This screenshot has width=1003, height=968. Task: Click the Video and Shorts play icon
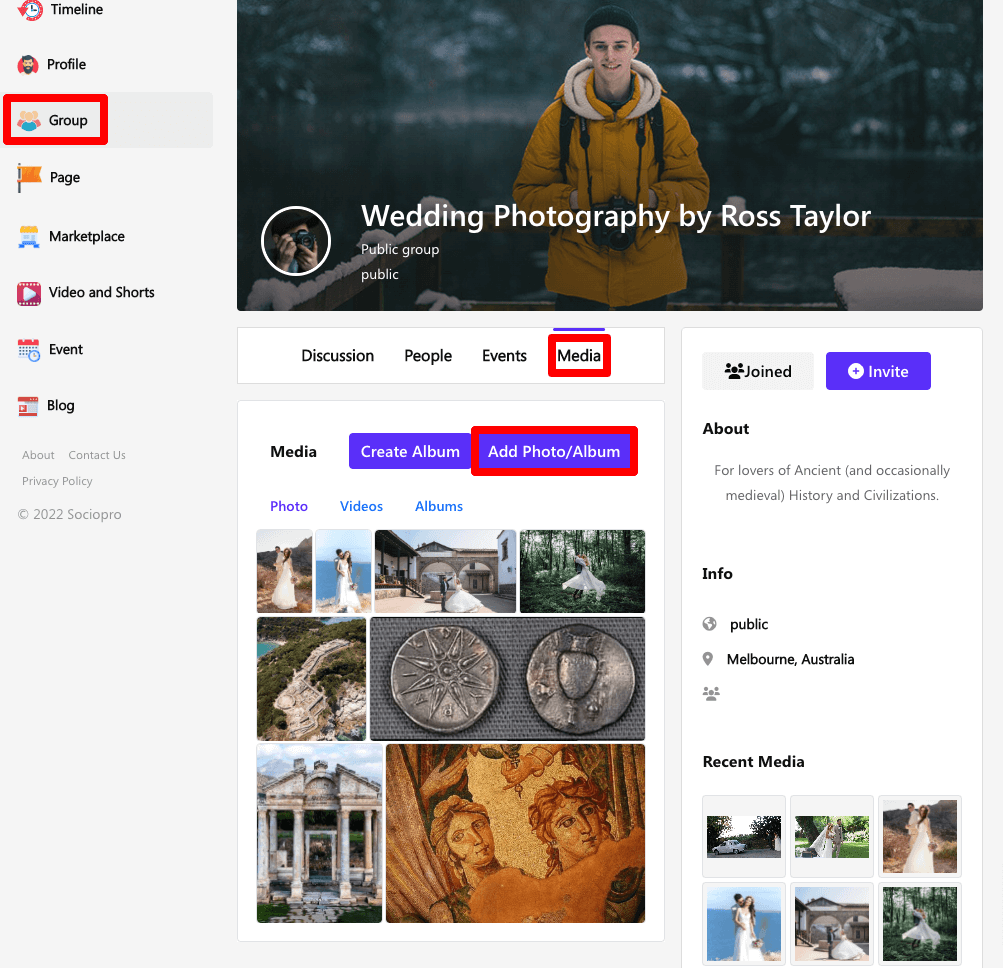[29, 293]
